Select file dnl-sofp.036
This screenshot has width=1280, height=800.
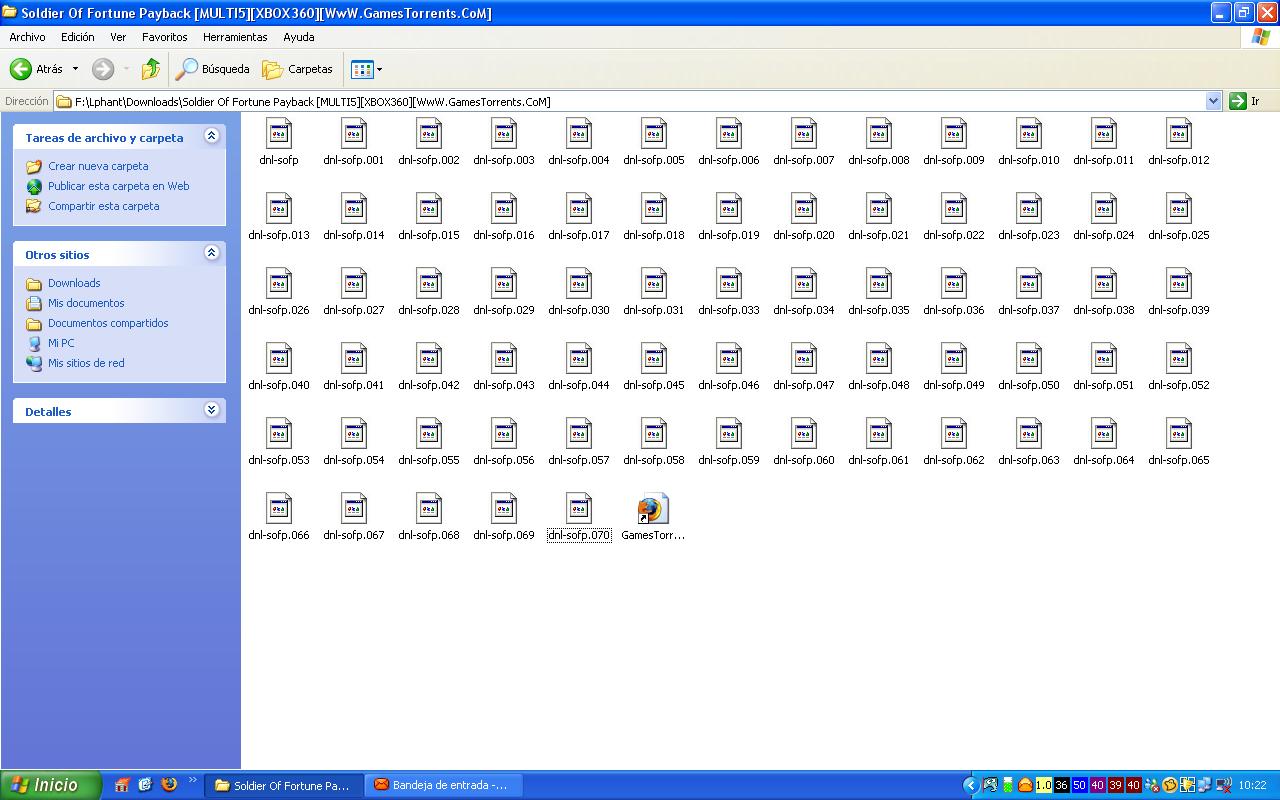coord(954,292)
